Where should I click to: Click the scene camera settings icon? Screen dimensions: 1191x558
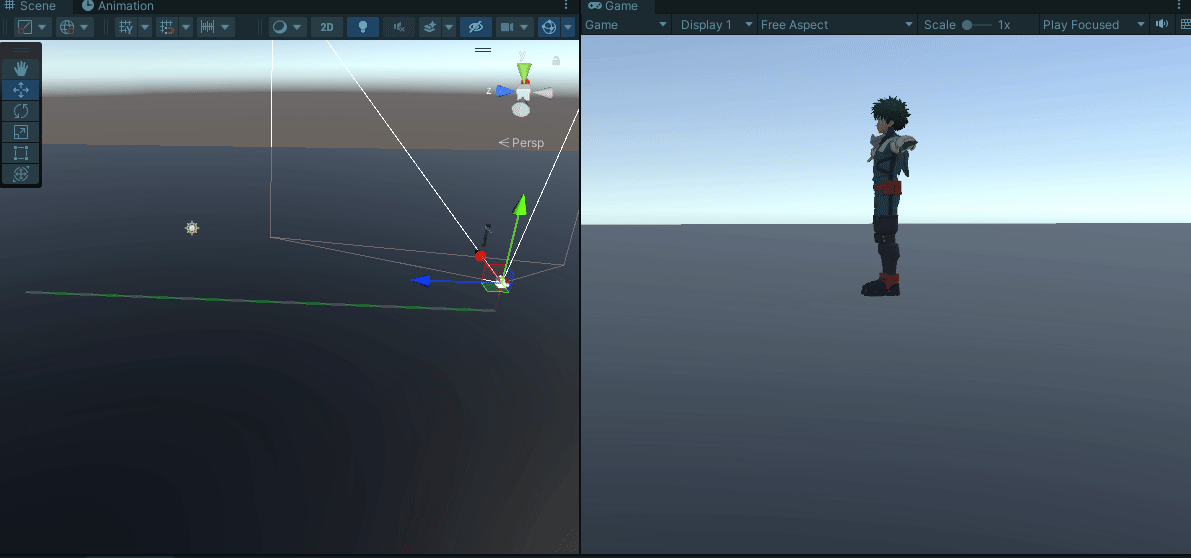pyautogui.click(x=507, y=27)
